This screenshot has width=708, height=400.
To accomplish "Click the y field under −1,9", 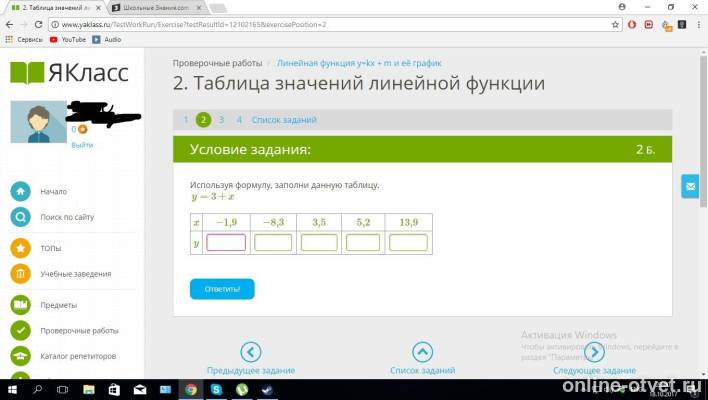I will point(226,242).
